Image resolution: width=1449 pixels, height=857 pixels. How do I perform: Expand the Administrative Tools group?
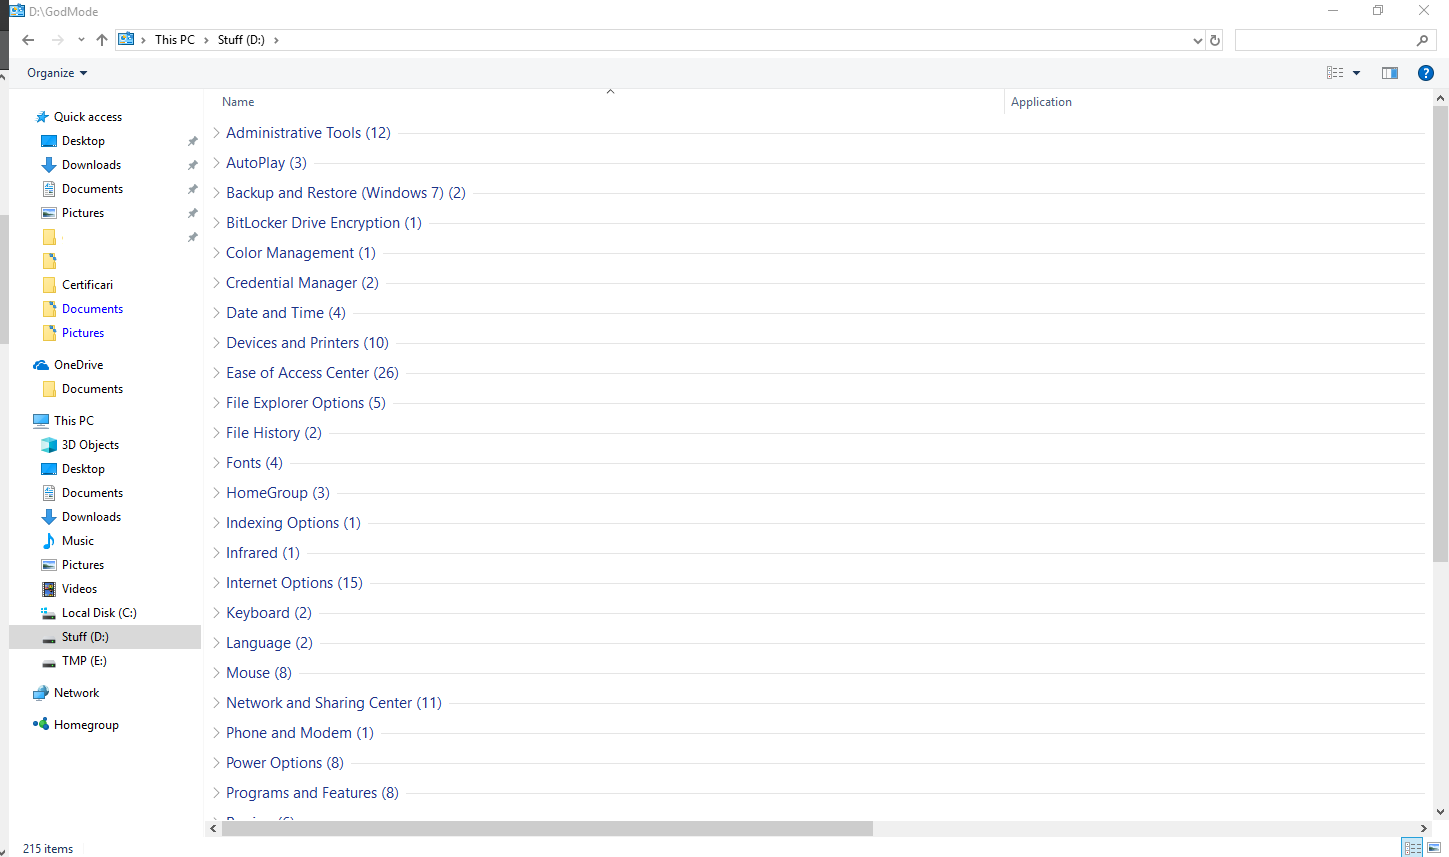(x=216, y=133)
